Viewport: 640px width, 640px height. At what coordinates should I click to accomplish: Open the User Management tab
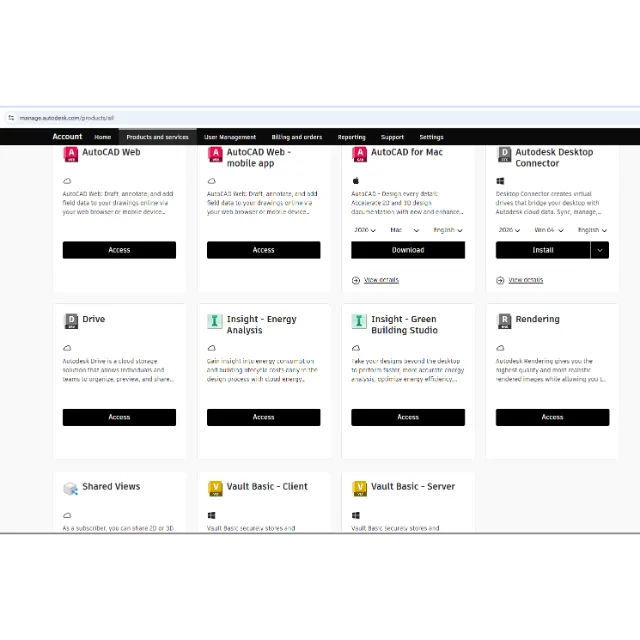230,137
